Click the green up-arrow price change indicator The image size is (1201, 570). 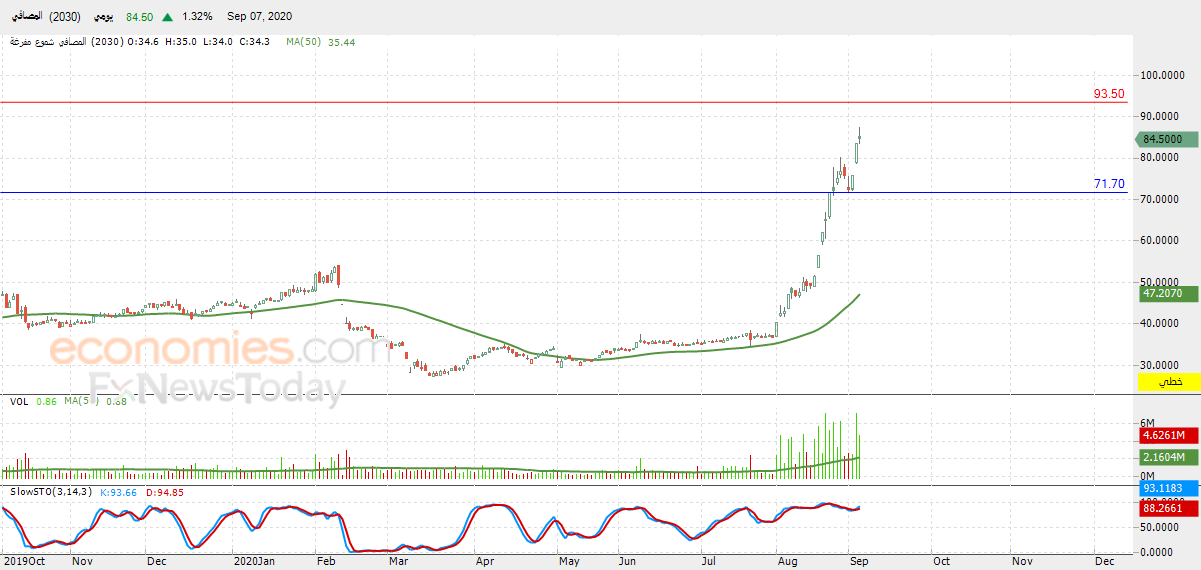(166, 17)
